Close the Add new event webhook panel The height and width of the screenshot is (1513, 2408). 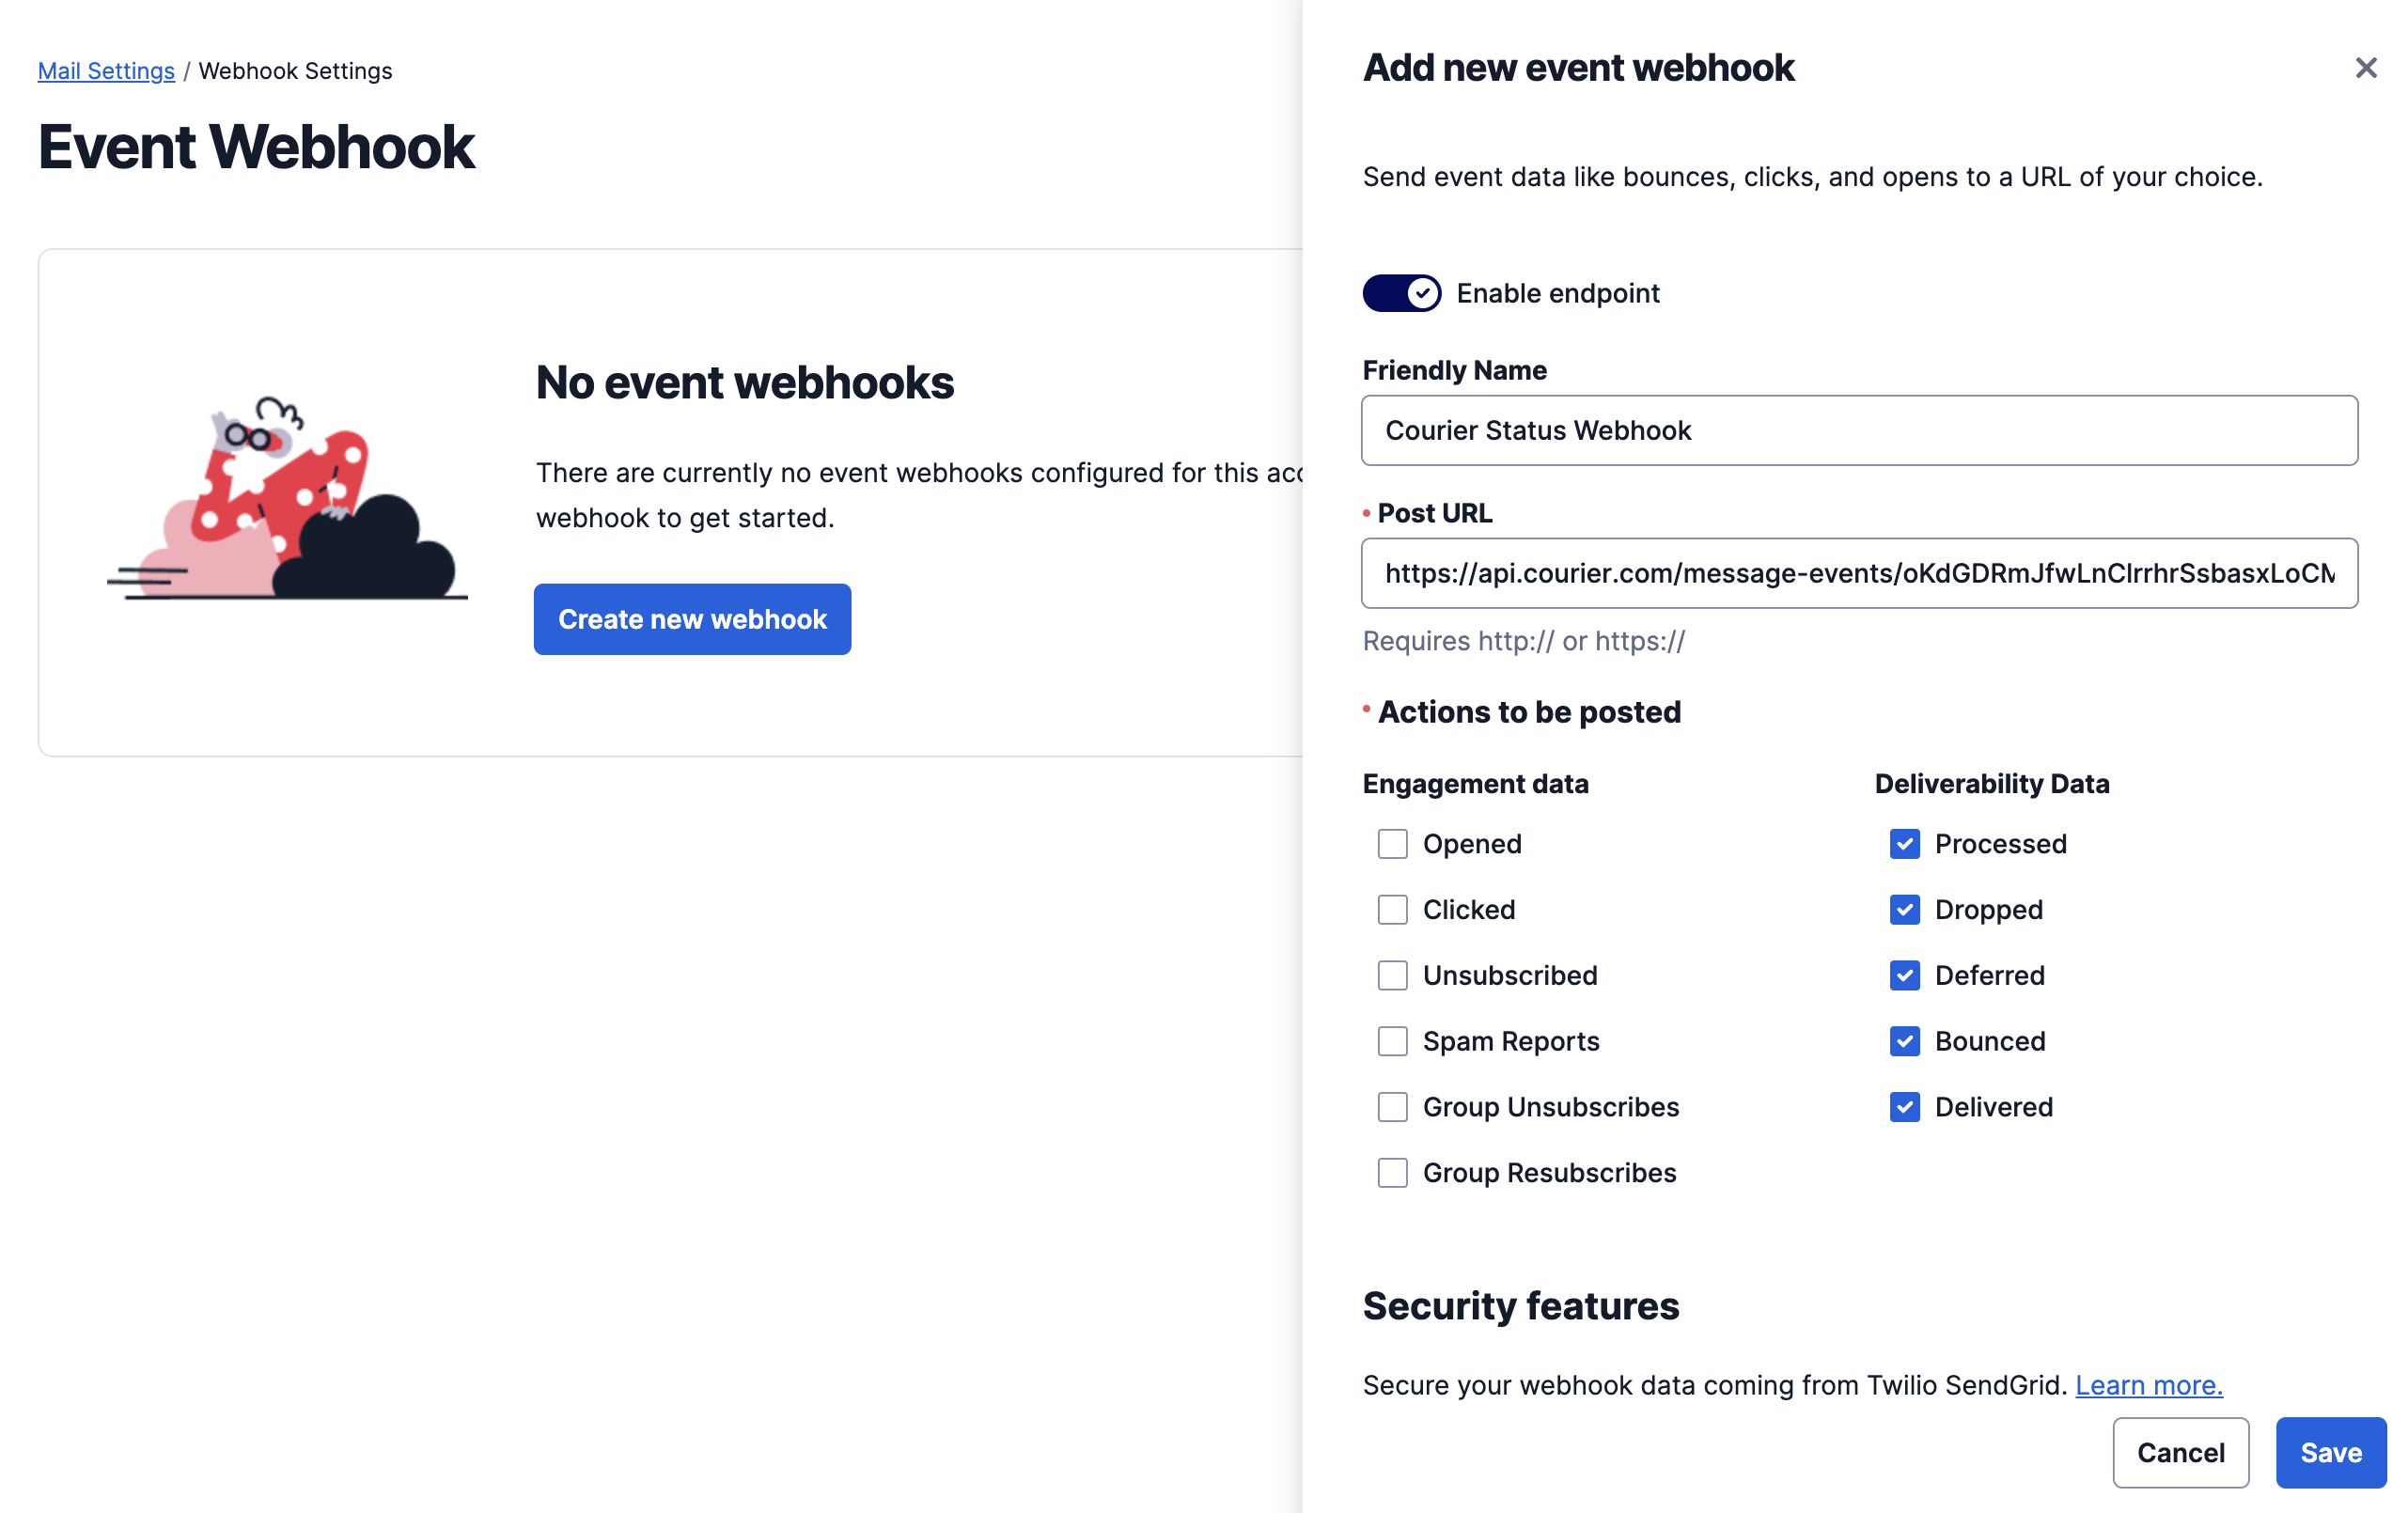coord(2365,68)
